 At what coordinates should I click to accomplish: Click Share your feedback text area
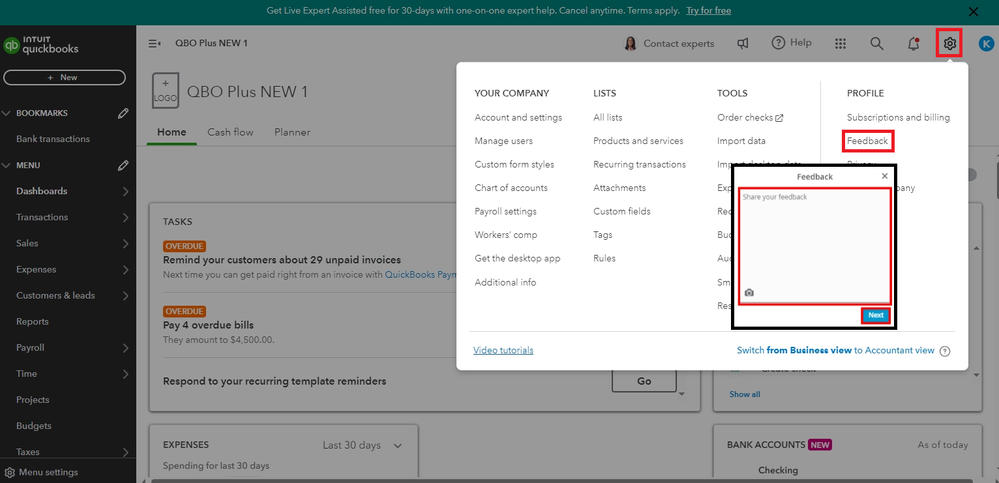pyautogui.click(x=814, y=246)
